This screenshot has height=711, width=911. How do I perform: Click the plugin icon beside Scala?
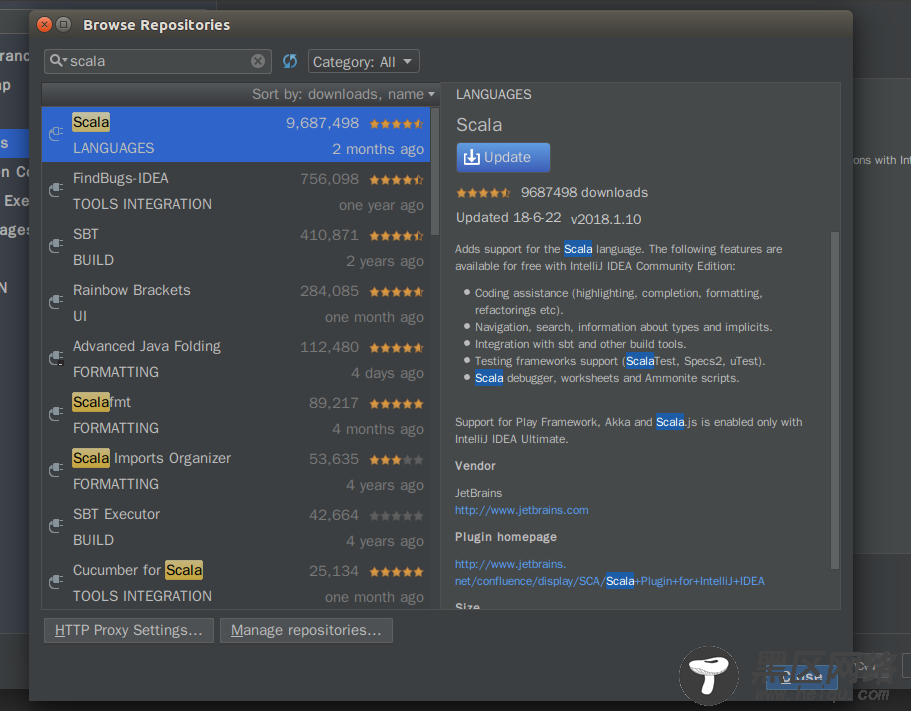pos(56,134)
